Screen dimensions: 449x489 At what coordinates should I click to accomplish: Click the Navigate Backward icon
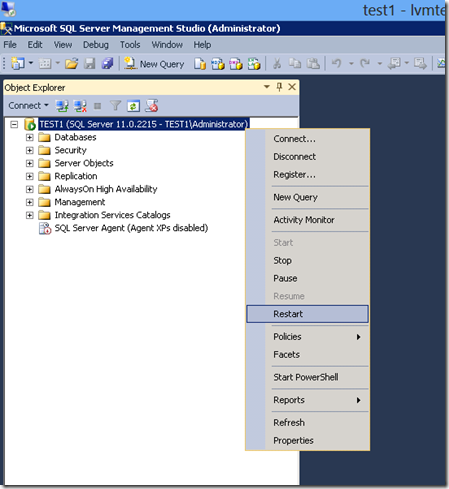tap(394, 63)
